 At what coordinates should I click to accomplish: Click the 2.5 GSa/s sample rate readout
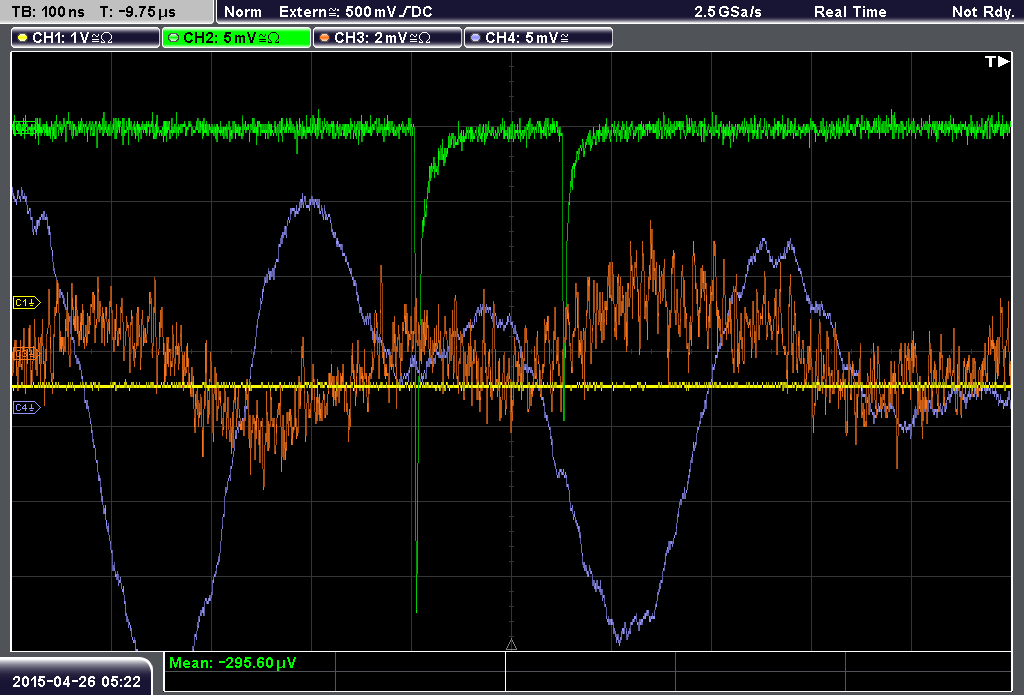coord(728,12)
